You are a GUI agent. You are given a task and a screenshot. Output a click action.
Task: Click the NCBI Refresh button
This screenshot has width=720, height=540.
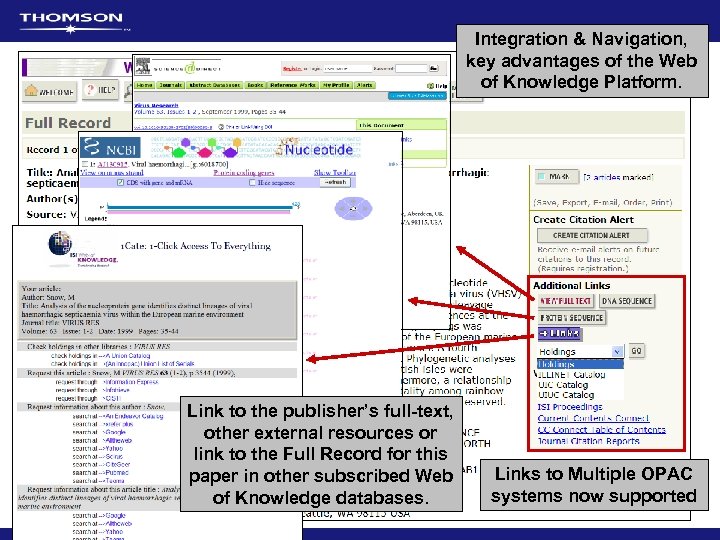335,183
